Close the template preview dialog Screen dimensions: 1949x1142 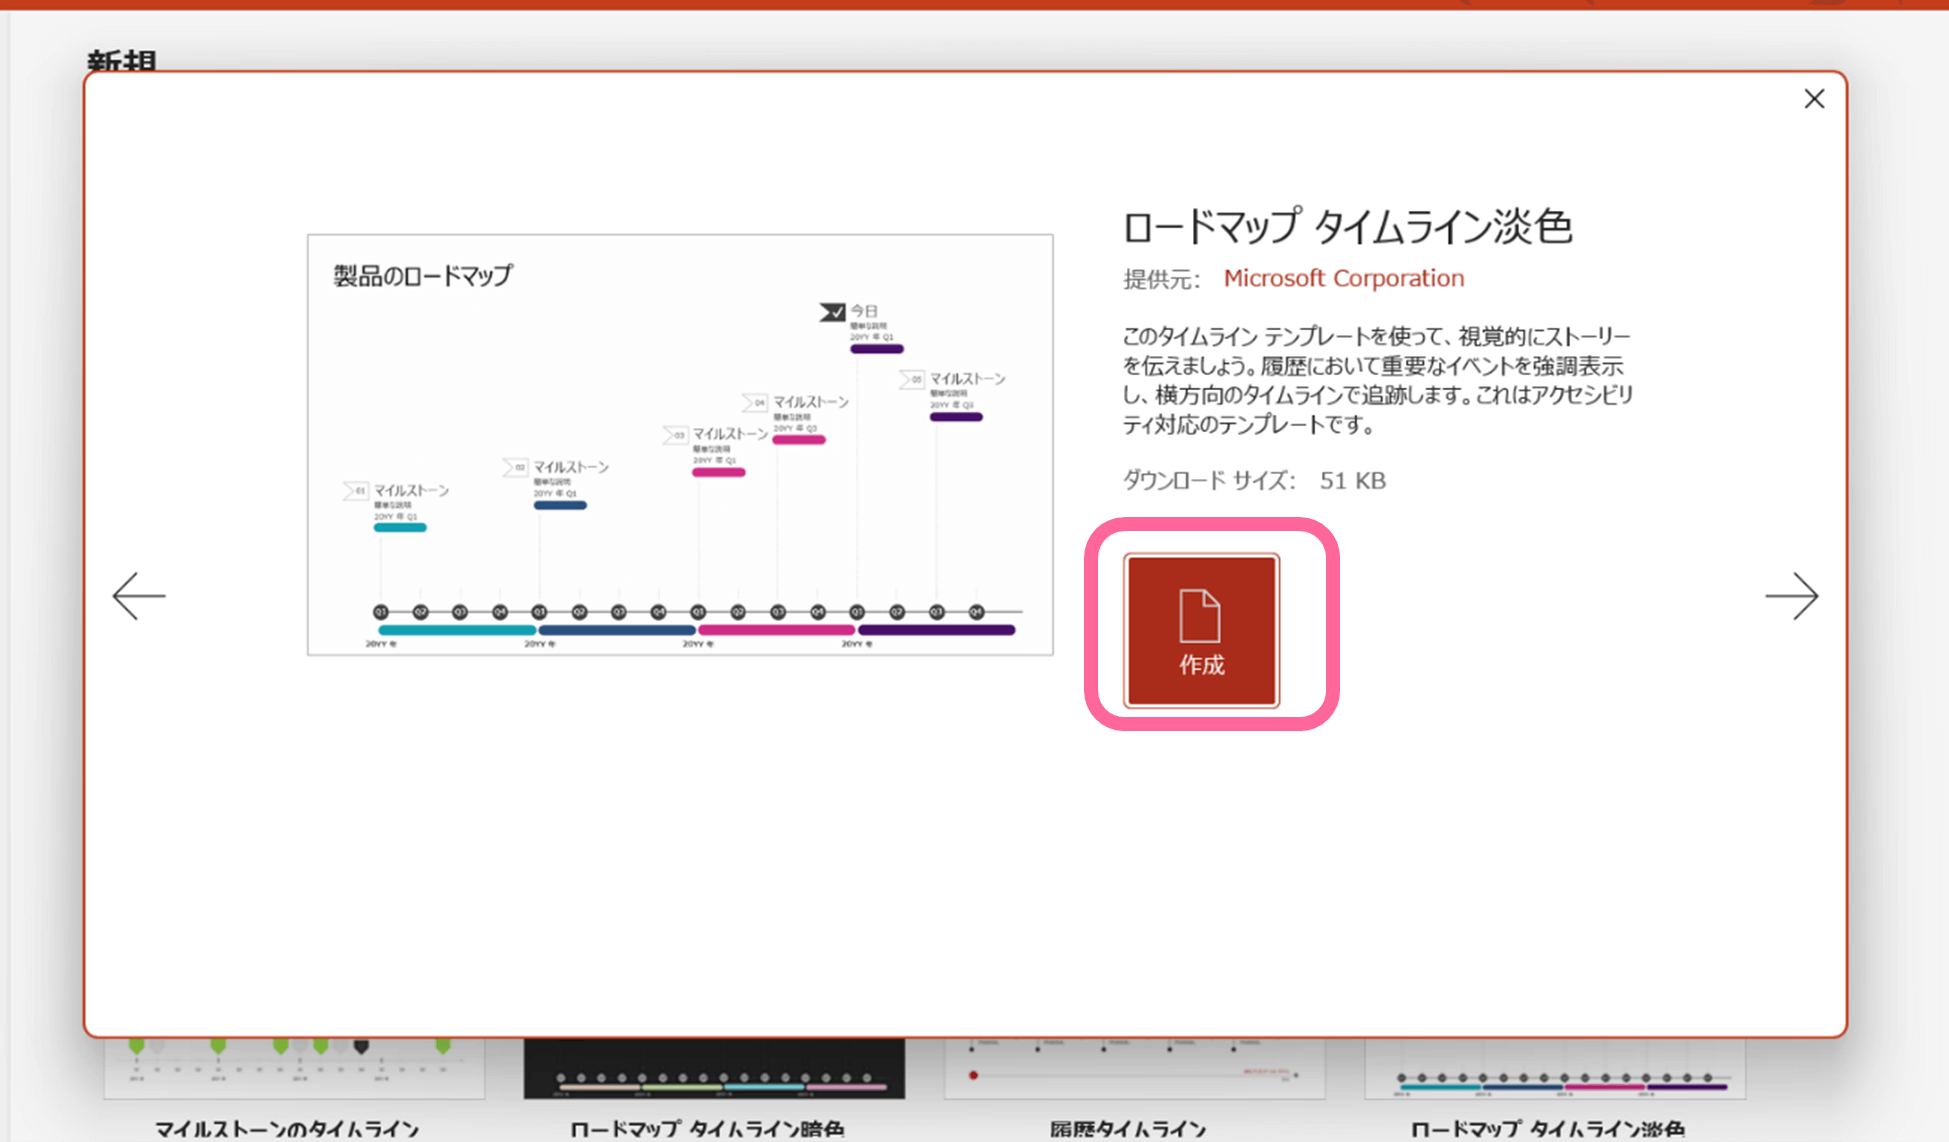click(1814, 99)
